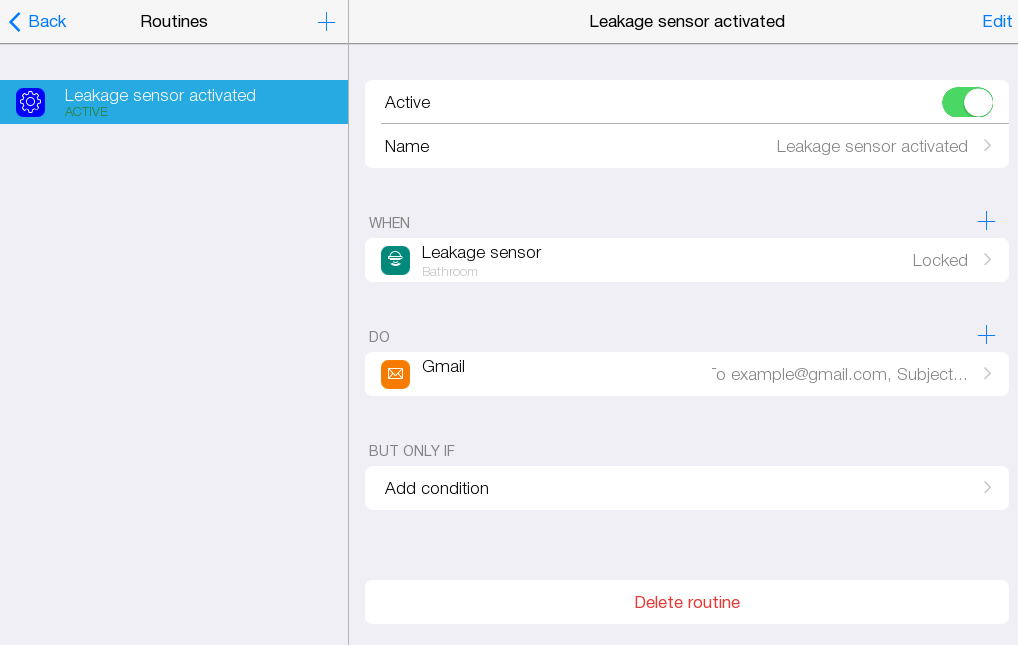Click the Back text label
This screenshot has width=1018, height=645.
coord(47,22)
